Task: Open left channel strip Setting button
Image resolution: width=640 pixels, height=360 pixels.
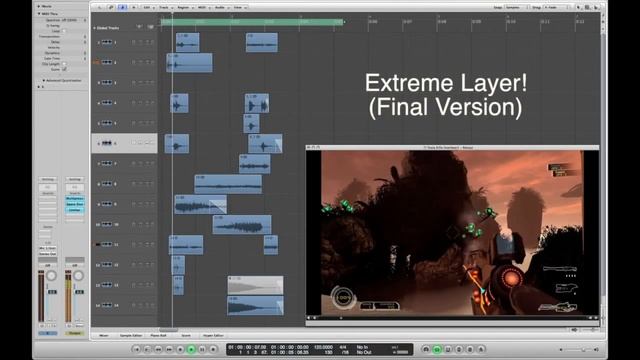Action: (48, 179)
